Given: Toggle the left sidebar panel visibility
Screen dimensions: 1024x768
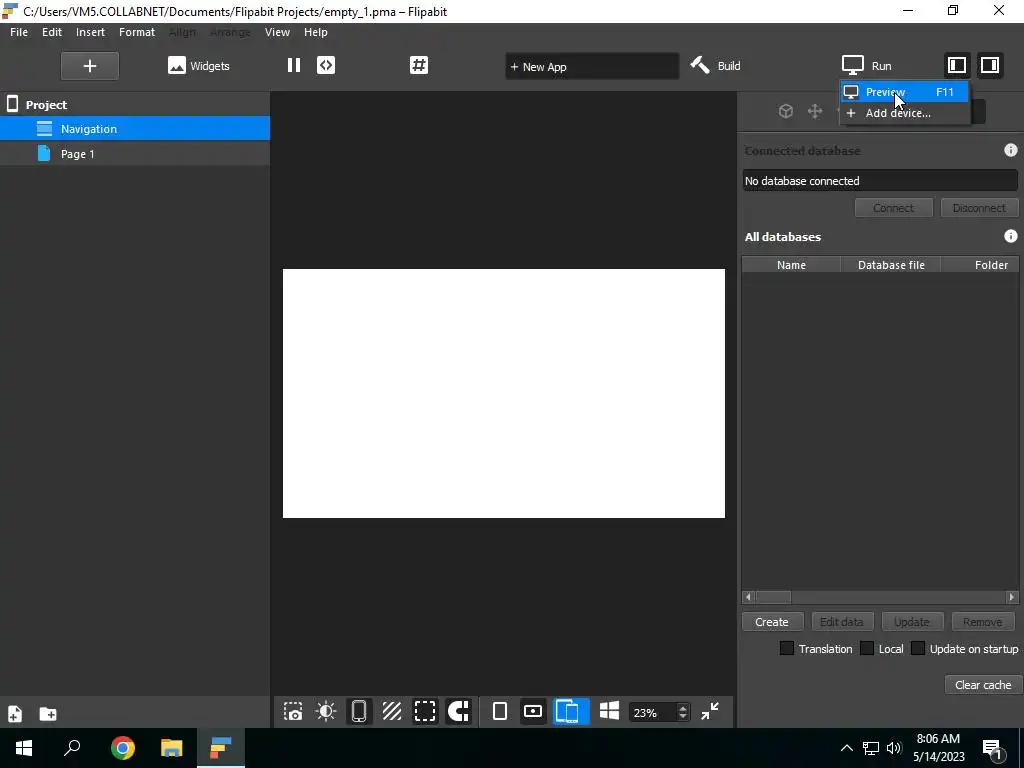Looking at the screenshot, I should tap(957, 65).
